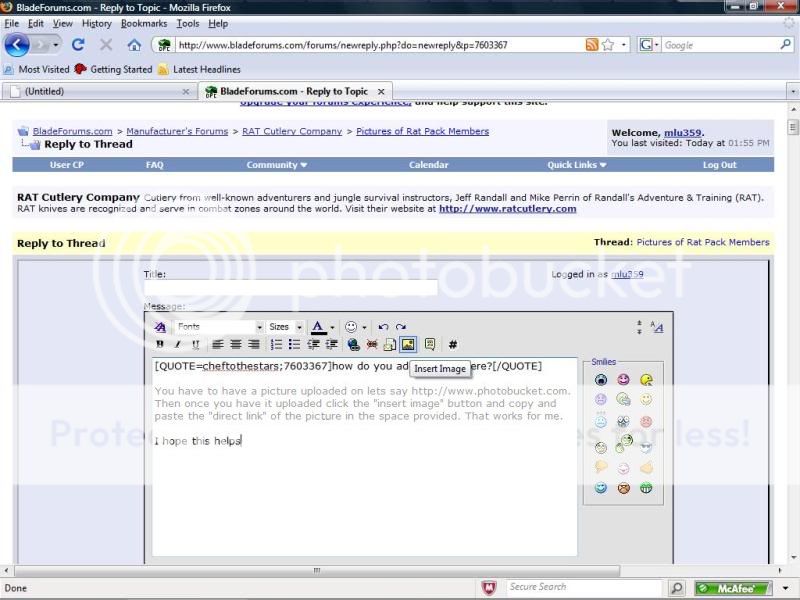Click the Most Visited bookmark

click(x=37, y=69)
